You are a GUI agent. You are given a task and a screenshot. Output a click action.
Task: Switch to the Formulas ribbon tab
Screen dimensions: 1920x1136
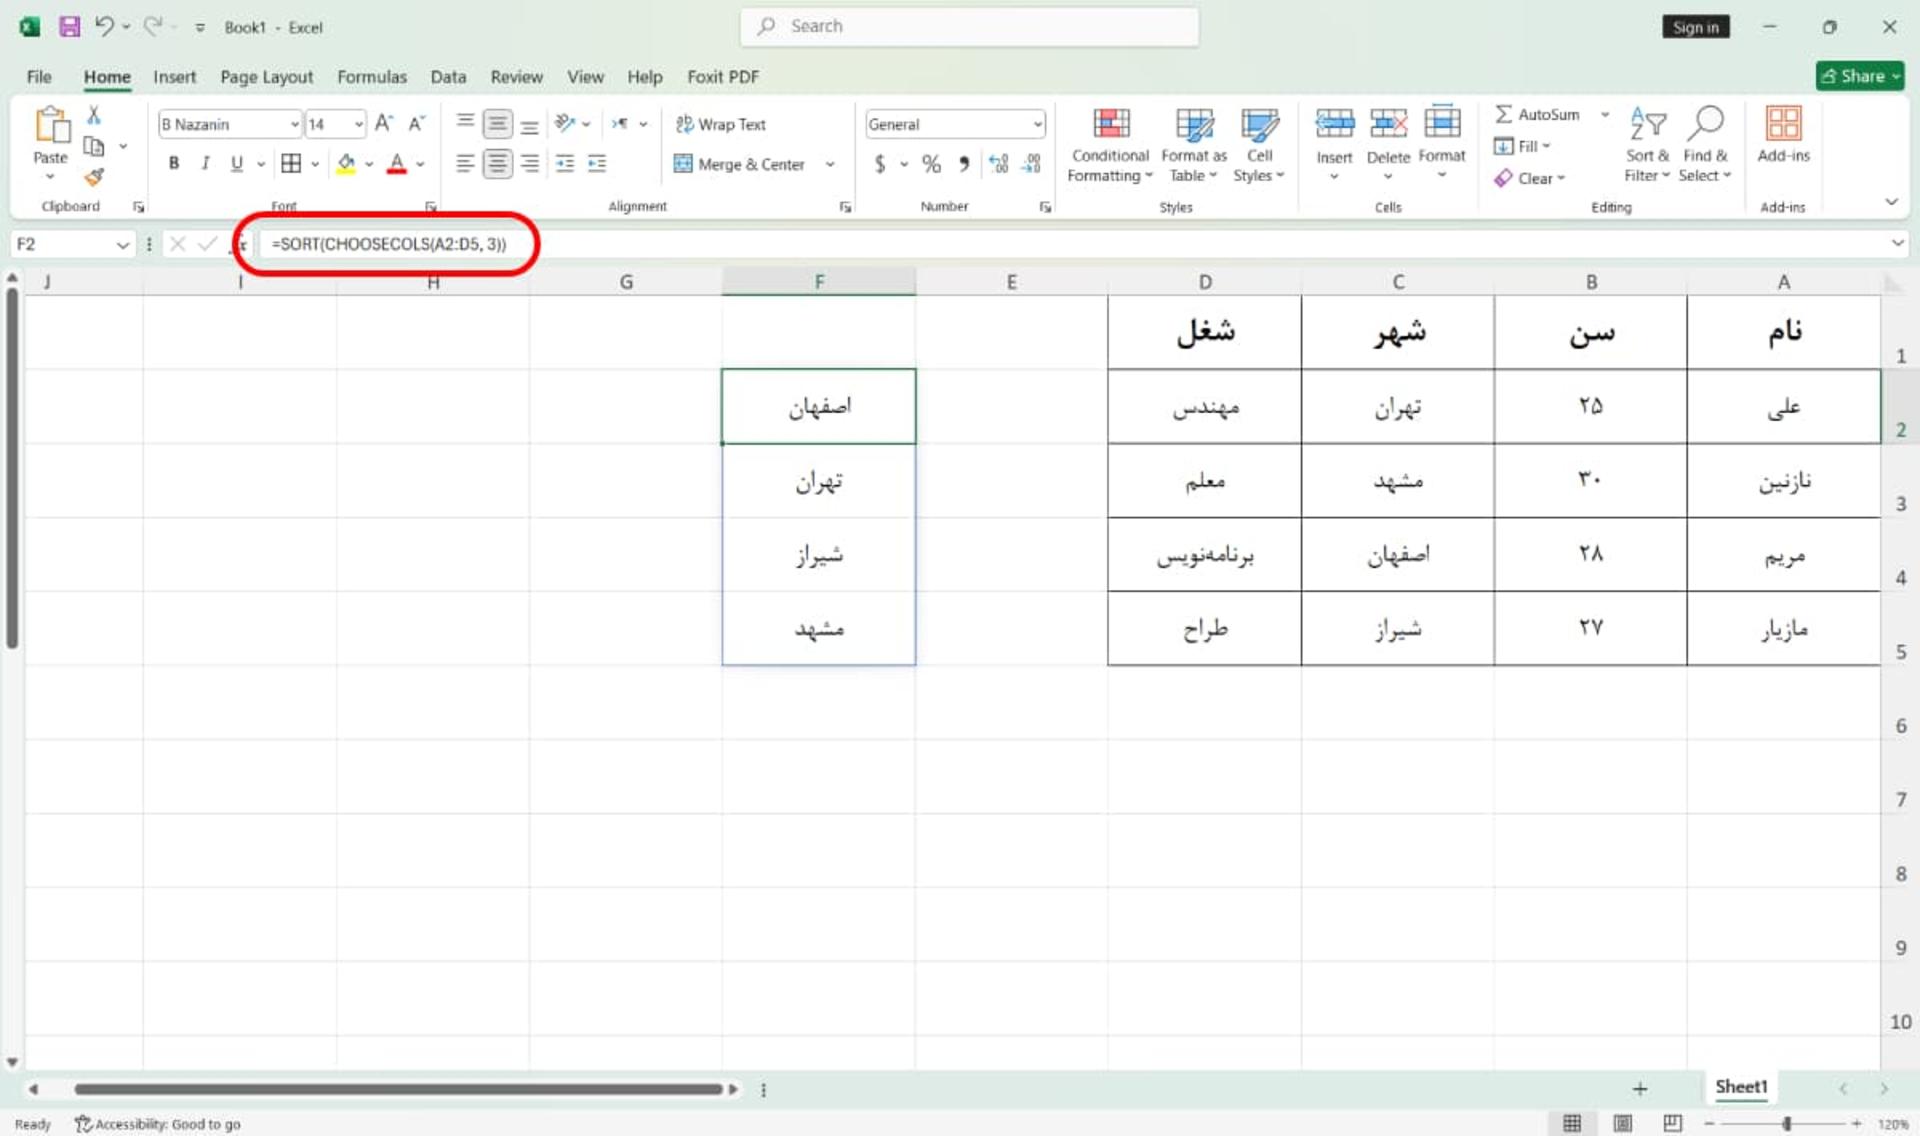click(372, 77)
